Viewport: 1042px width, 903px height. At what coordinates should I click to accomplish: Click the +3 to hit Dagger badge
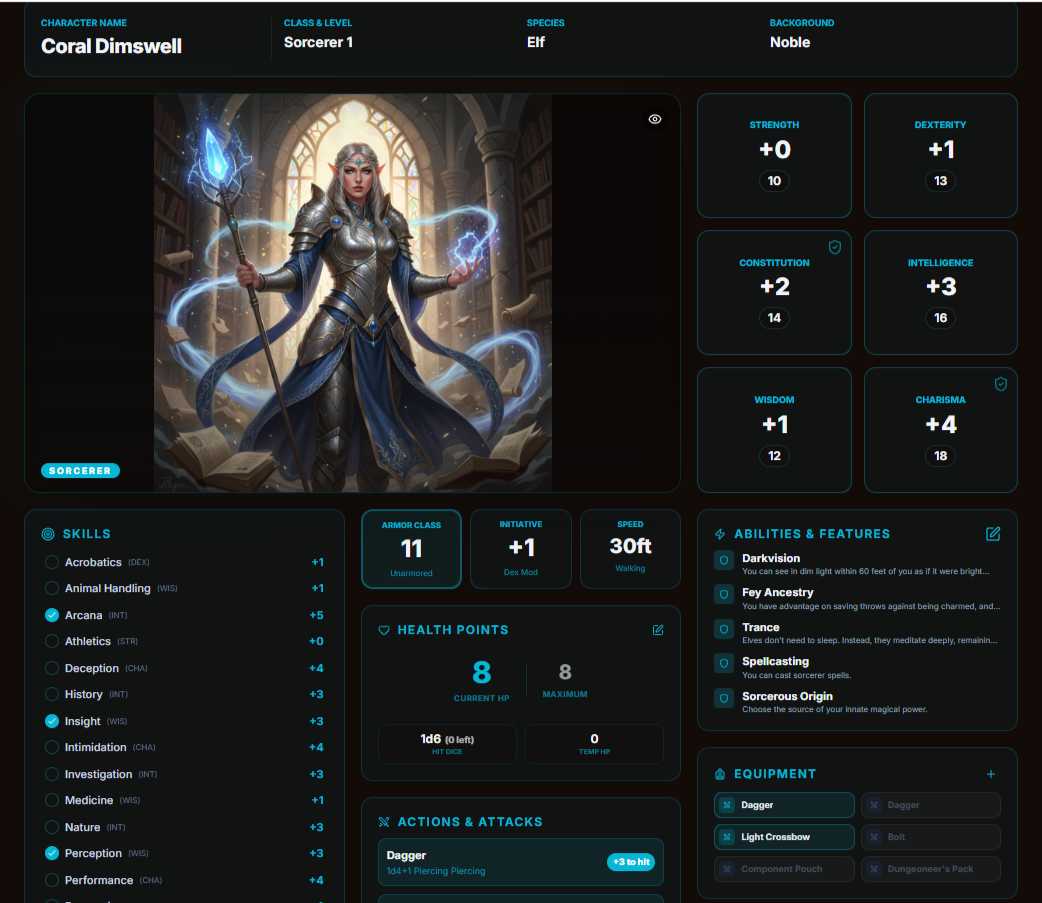pyautogui.click(x=631, y=862)
